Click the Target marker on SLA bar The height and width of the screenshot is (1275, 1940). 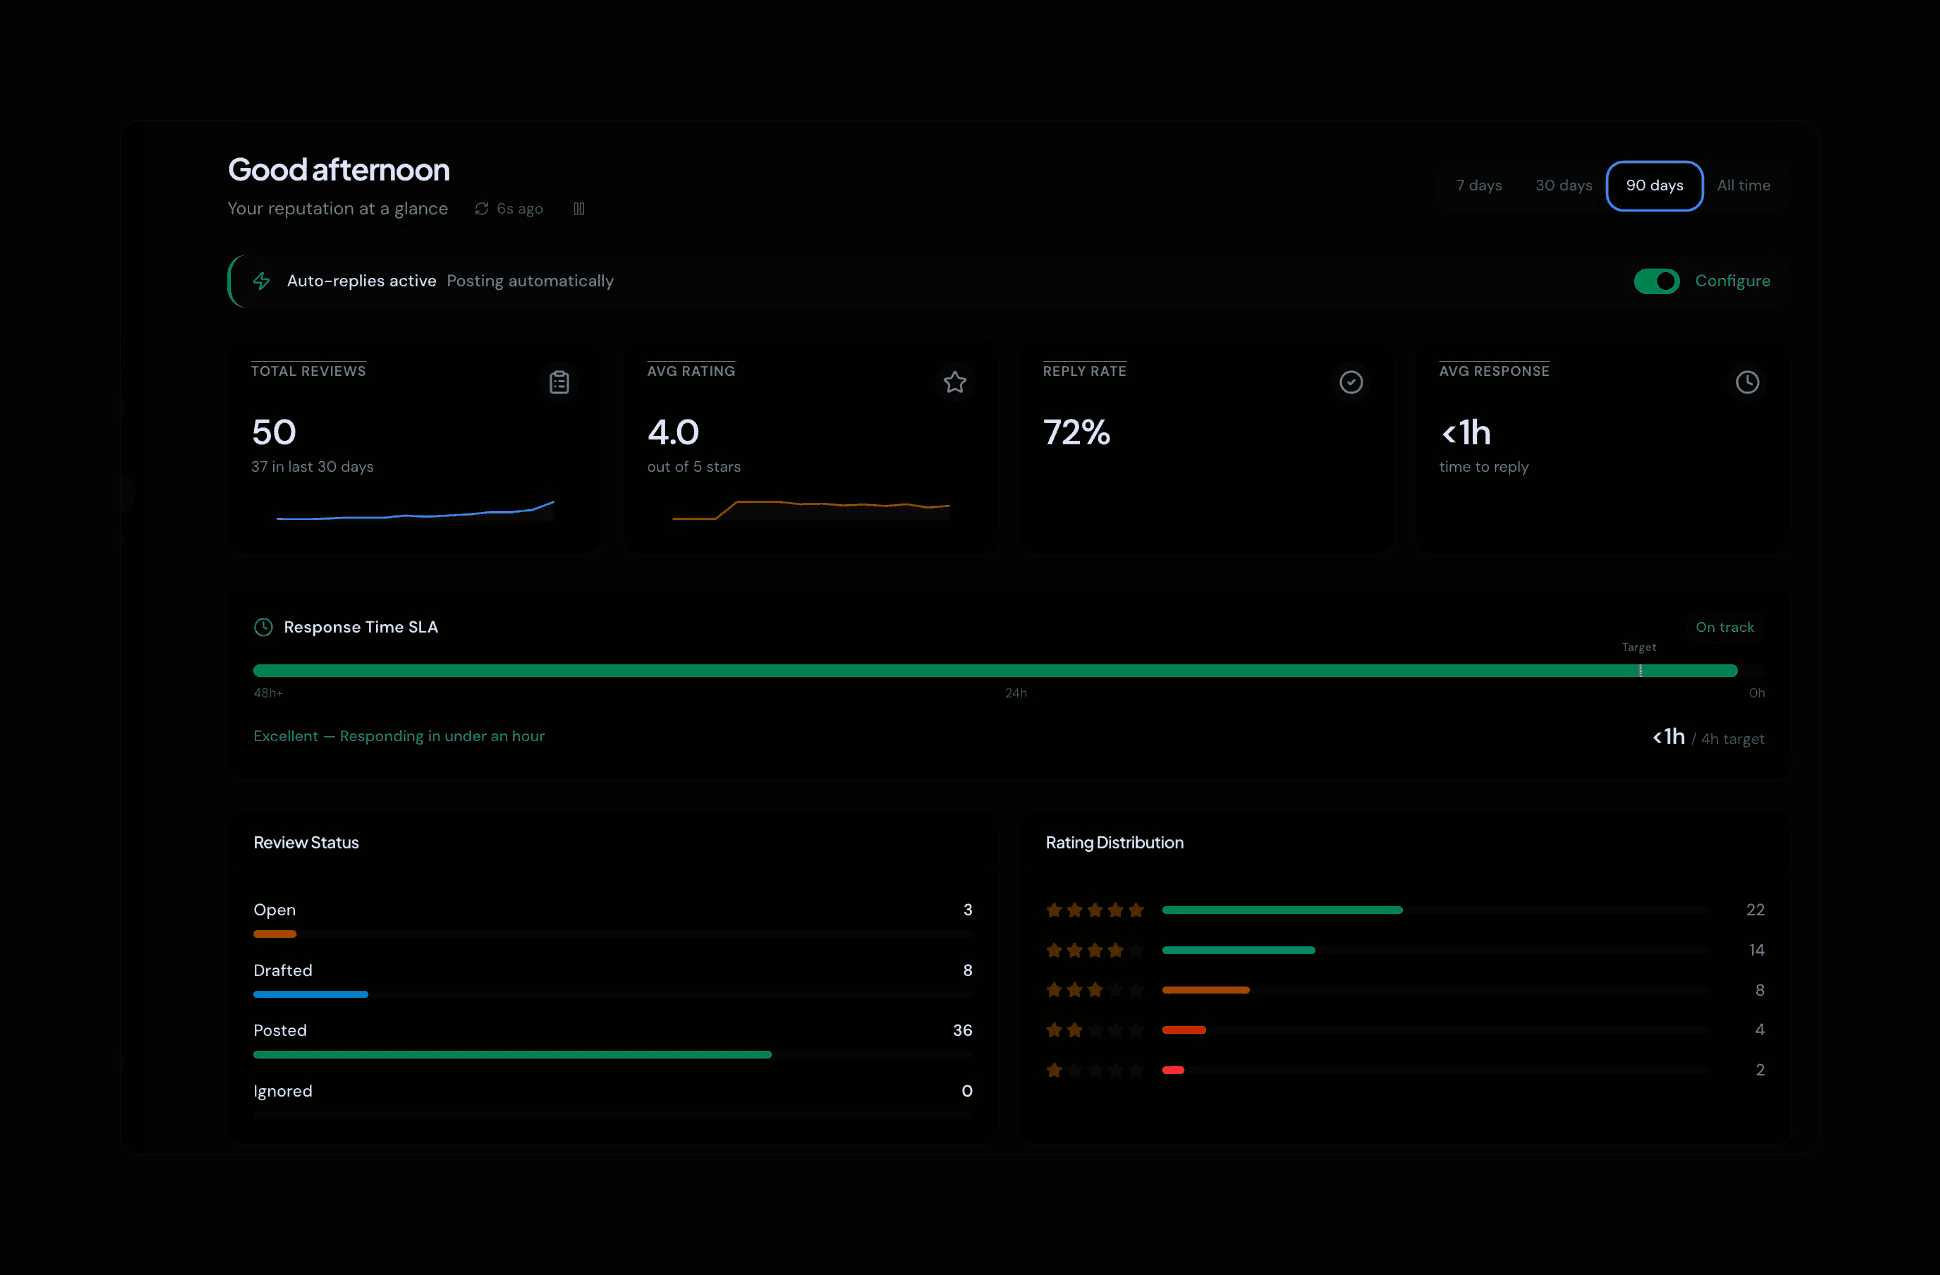pyautogui.click(x=1640, y=670)
